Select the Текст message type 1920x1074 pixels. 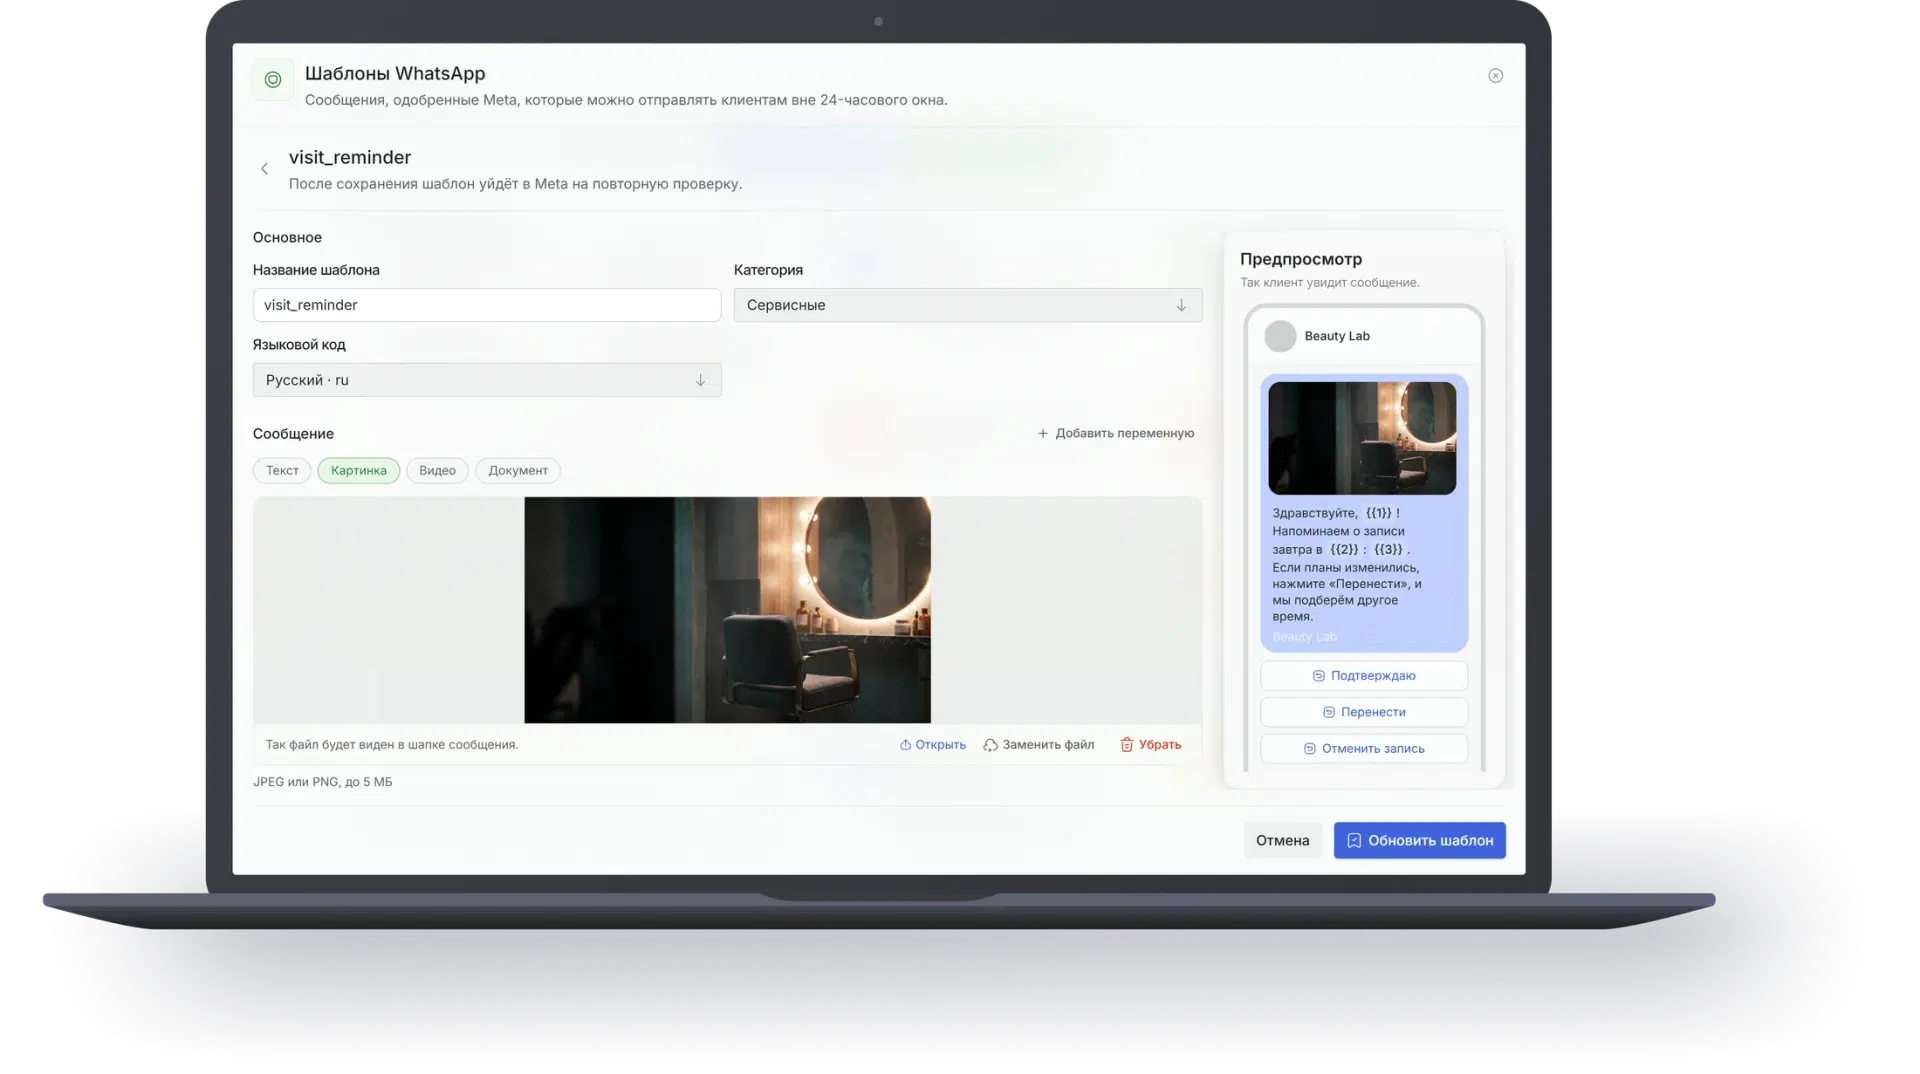pyautogui.click(x=282, y=470)
